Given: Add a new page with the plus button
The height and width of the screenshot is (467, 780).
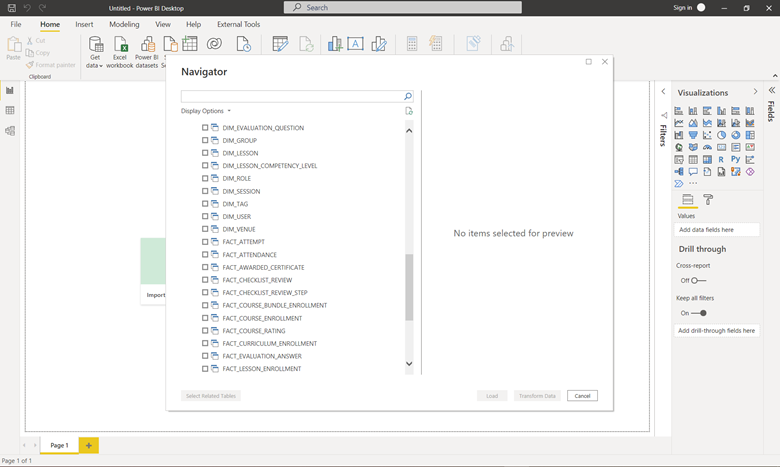Looking at the screenshot, I should click(89, 446).
